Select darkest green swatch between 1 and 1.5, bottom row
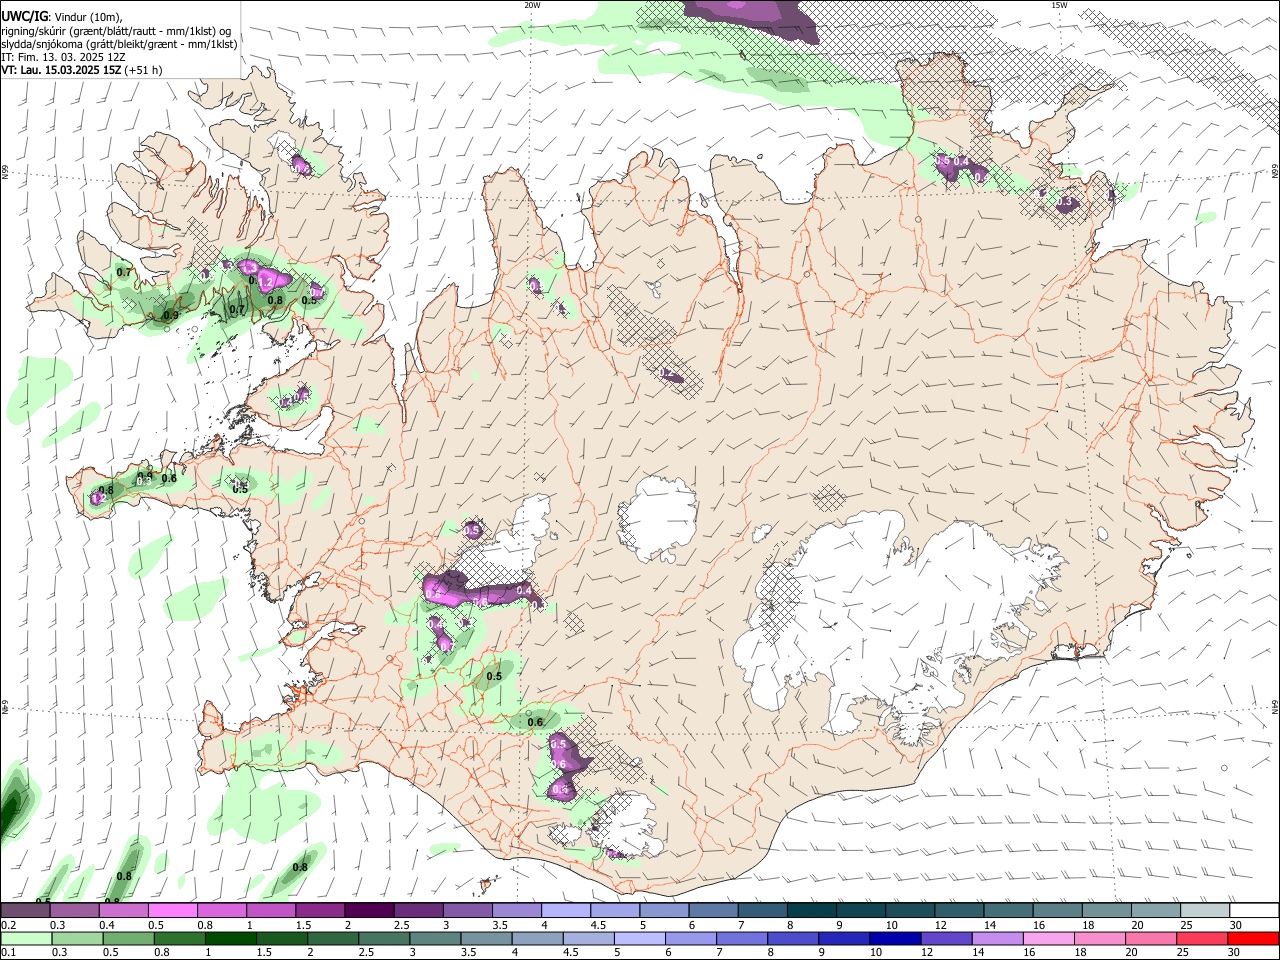This screenshot has width=1280, height=960. click(x=230, y=938)
